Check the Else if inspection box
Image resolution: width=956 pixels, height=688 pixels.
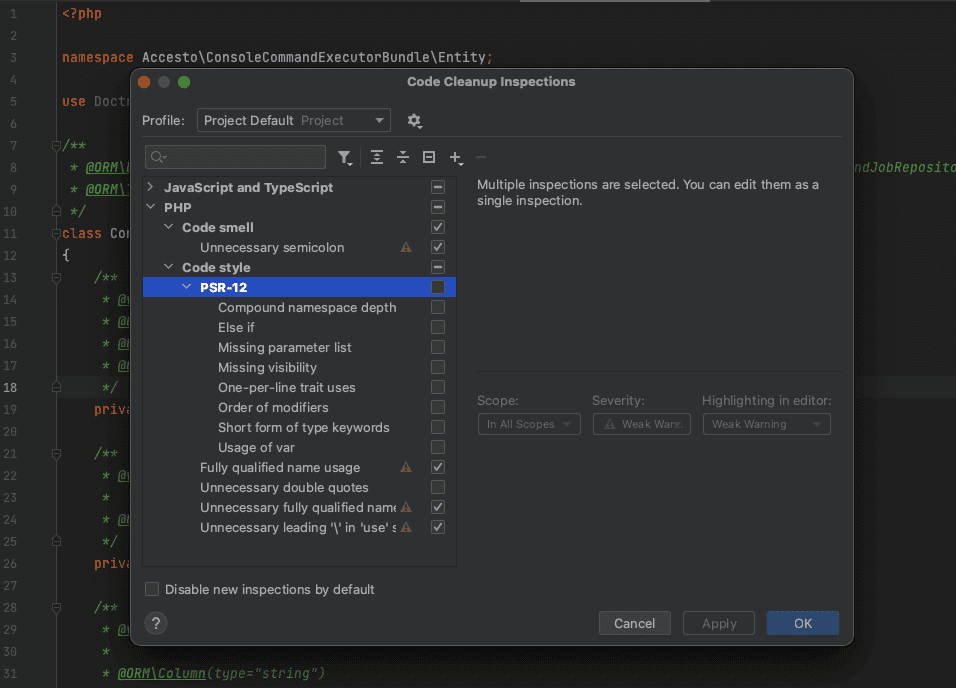tap(437, 327)
